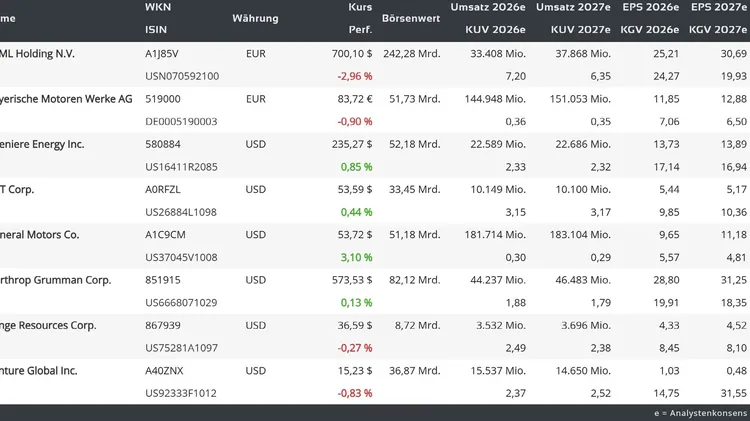Select the Motors Co. company name
Viewport: 750px width, 421px height.
40,235
